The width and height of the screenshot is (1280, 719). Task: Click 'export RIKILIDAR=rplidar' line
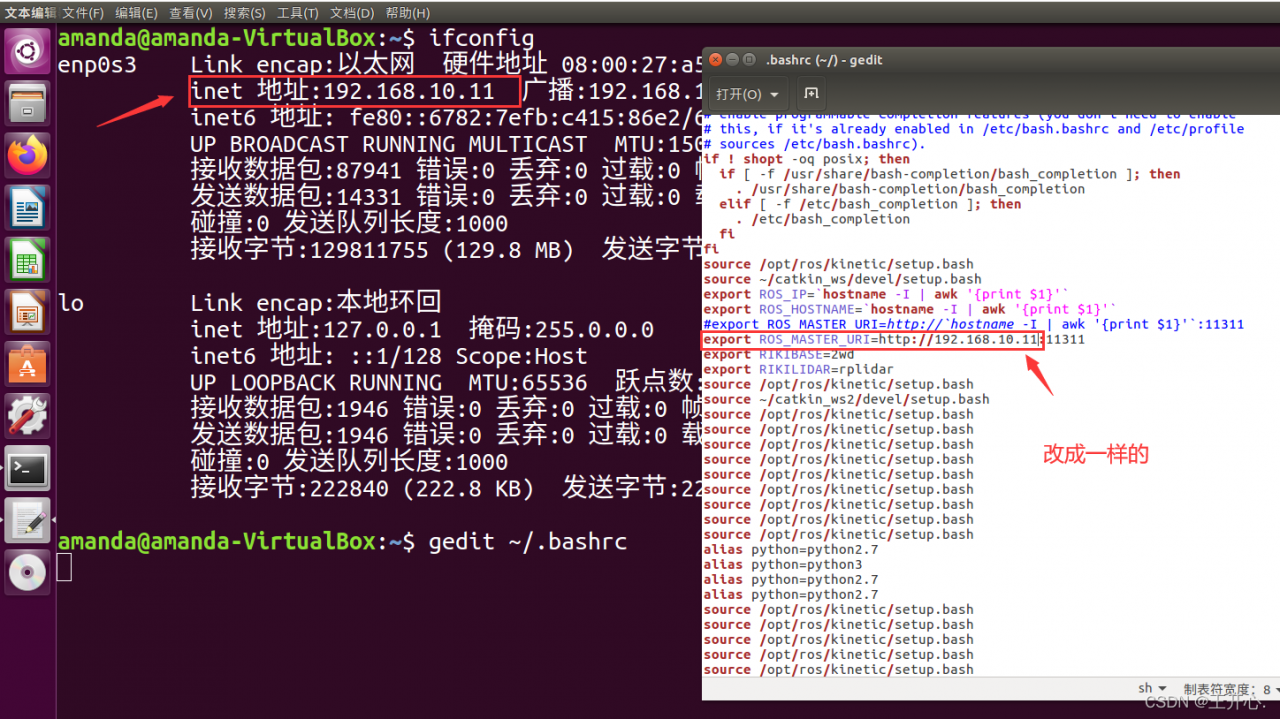pos(798,369)
